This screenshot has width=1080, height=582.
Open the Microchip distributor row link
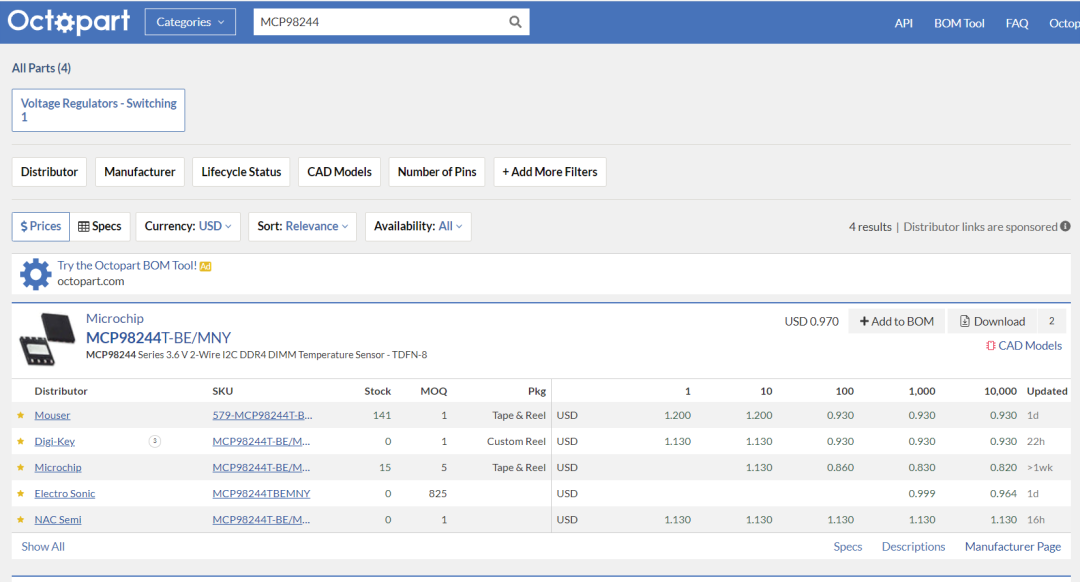click(58, 468)
